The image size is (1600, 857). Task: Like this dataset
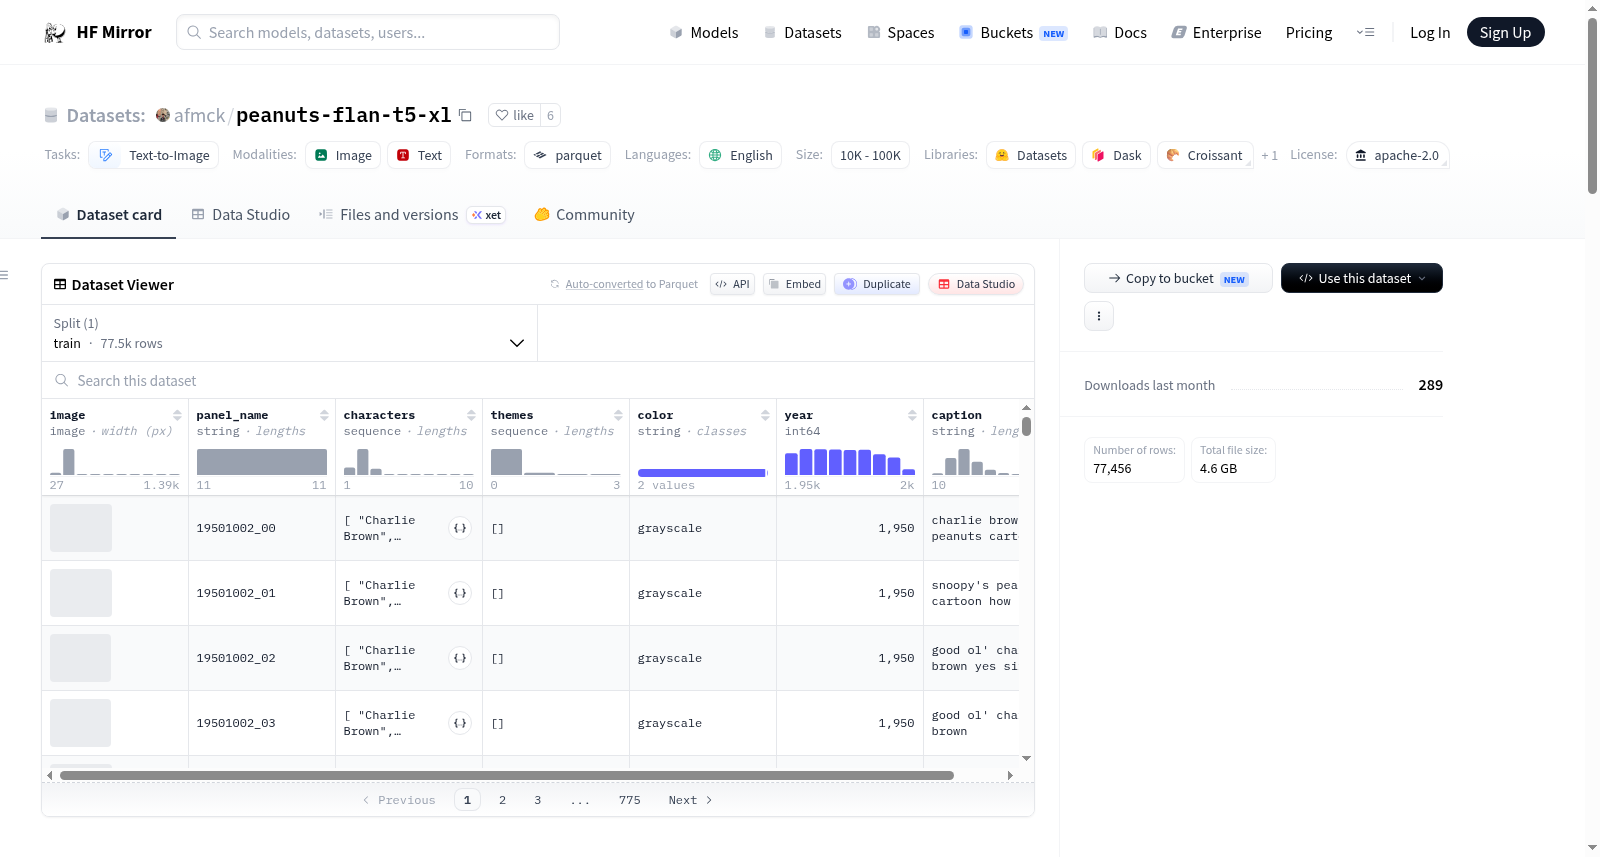click(514, 115)
